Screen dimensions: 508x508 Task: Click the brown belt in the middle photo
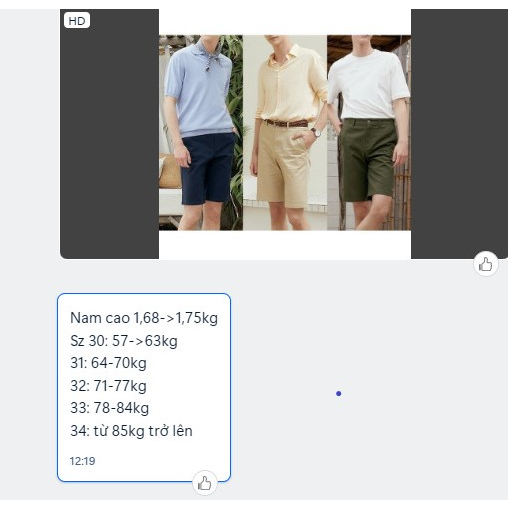tap(287, 123)
